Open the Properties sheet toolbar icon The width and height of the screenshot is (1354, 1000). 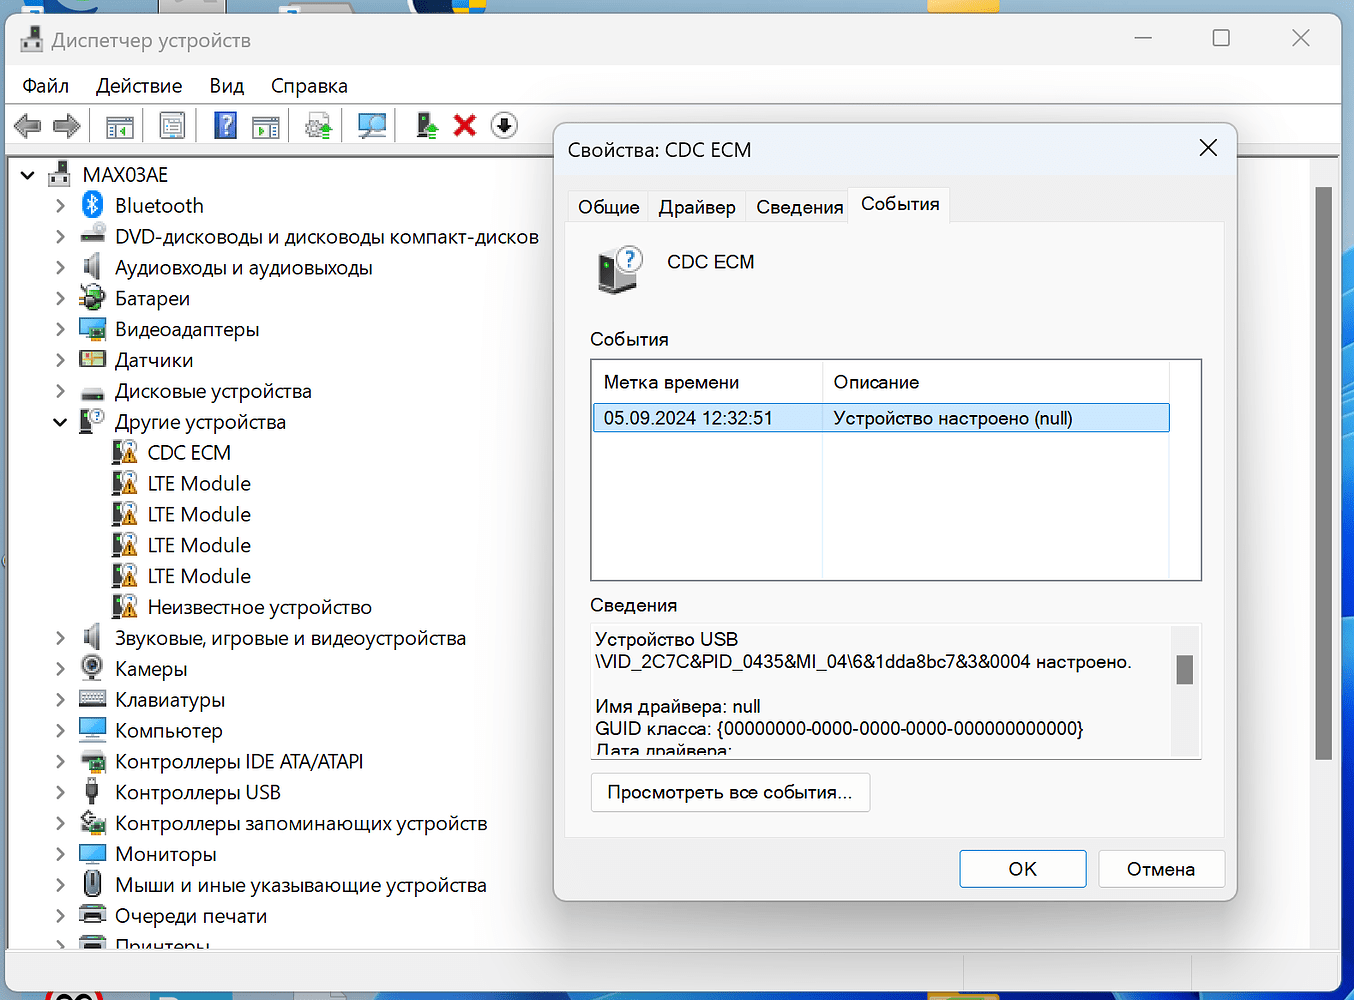172,126
